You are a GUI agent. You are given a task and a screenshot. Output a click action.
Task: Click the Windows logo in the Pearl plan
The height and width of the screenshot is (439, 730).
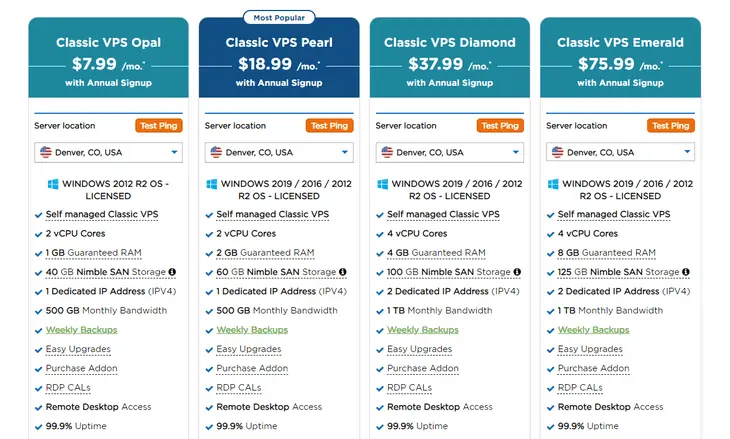pos(211,185)
